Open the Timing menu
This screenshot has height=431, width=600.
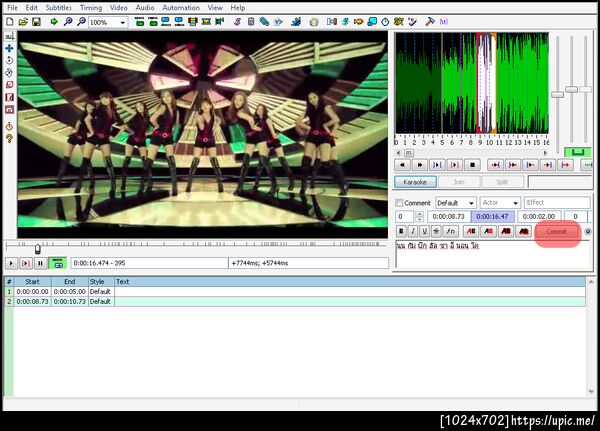coord(91,8)
